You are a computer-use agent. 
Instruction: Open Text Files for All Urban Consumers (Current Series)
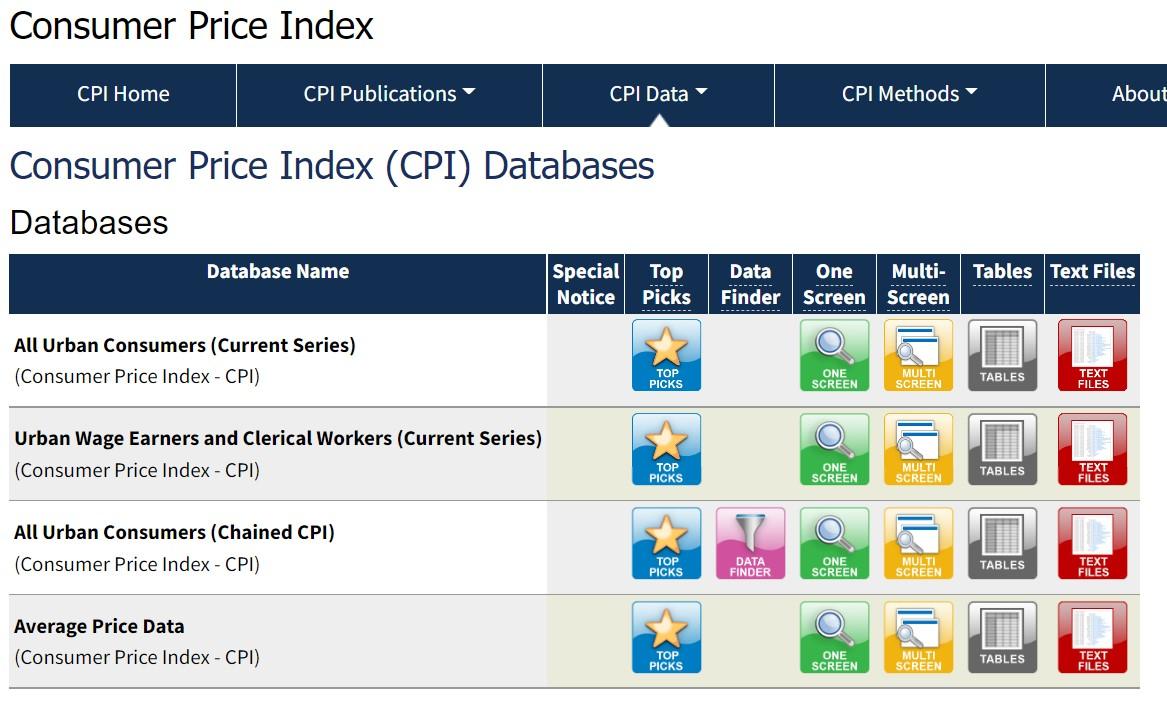[x=1092, y=355]
